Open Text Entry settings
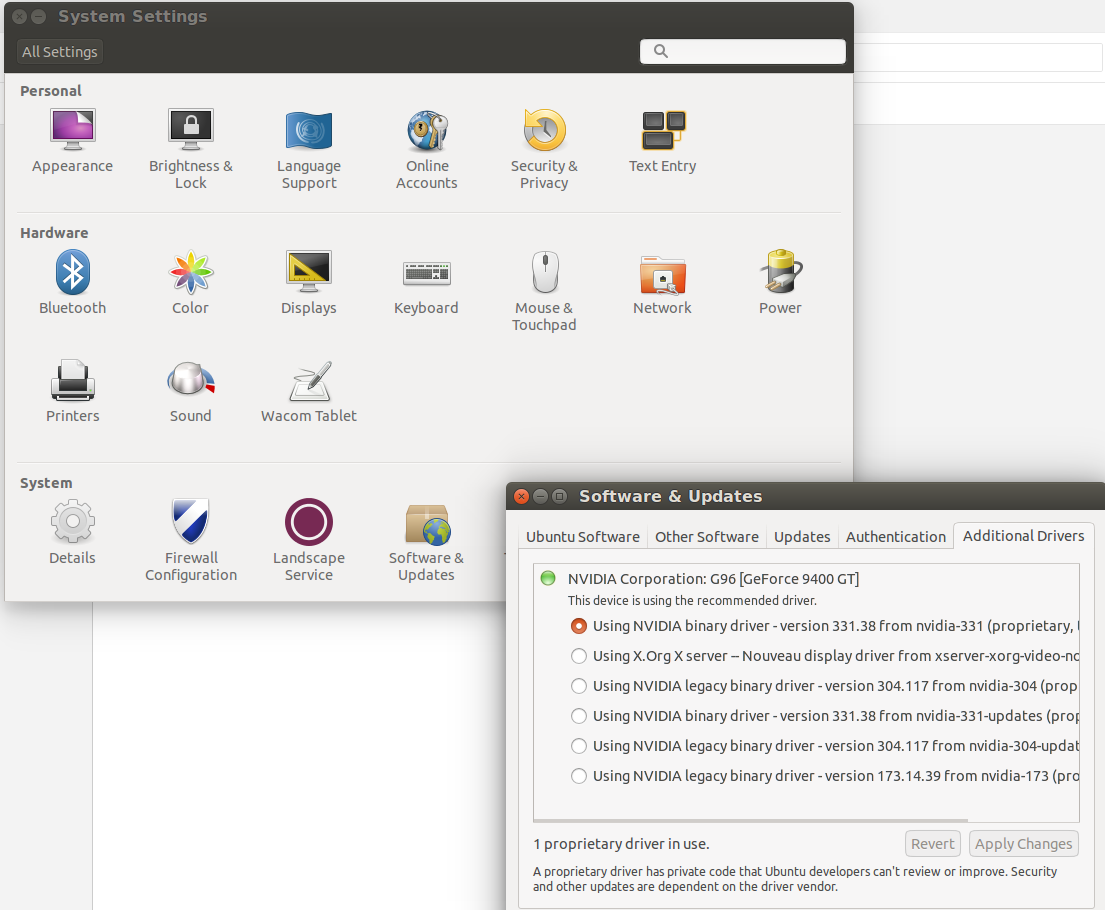Viewport: 1105px width, 910px height. [x=662, y=142]
